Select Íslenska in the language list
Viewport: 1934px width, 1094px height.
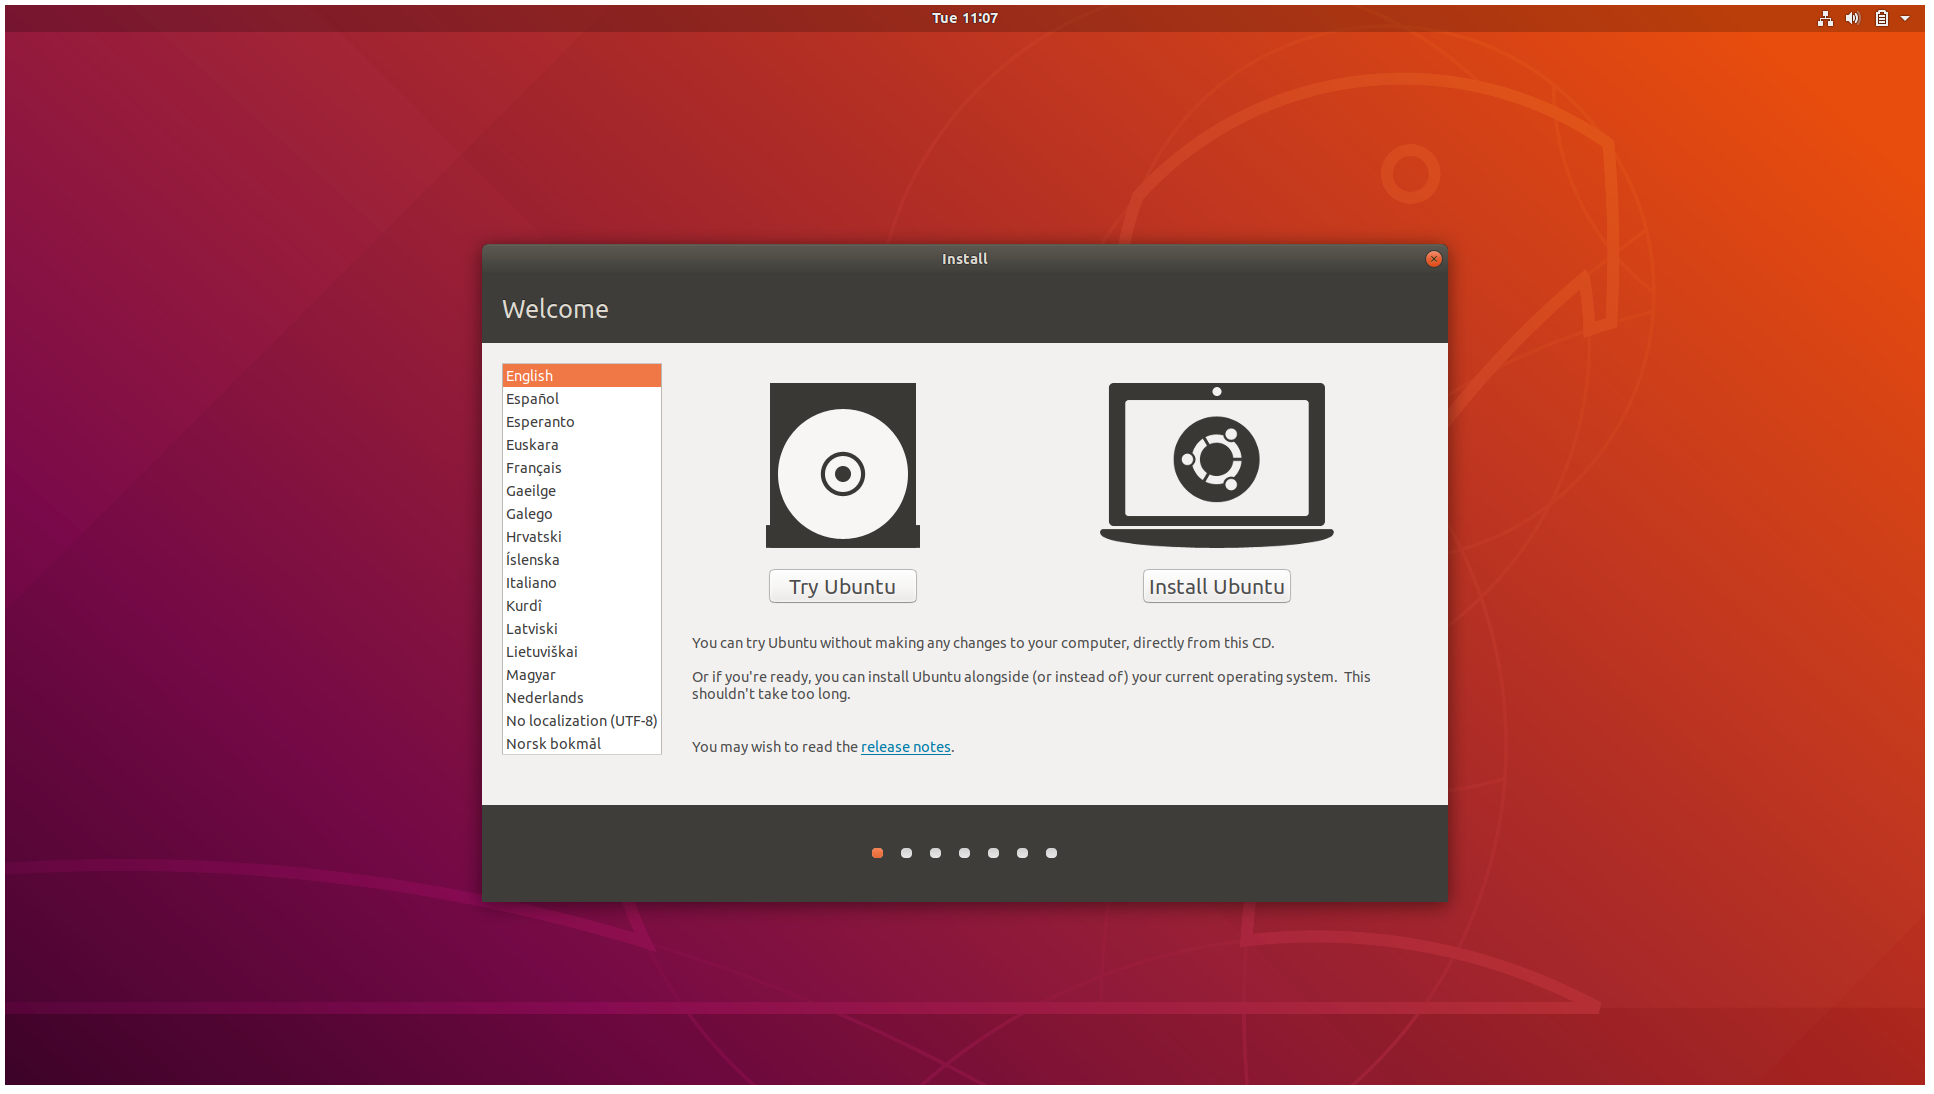click(581, 560)
